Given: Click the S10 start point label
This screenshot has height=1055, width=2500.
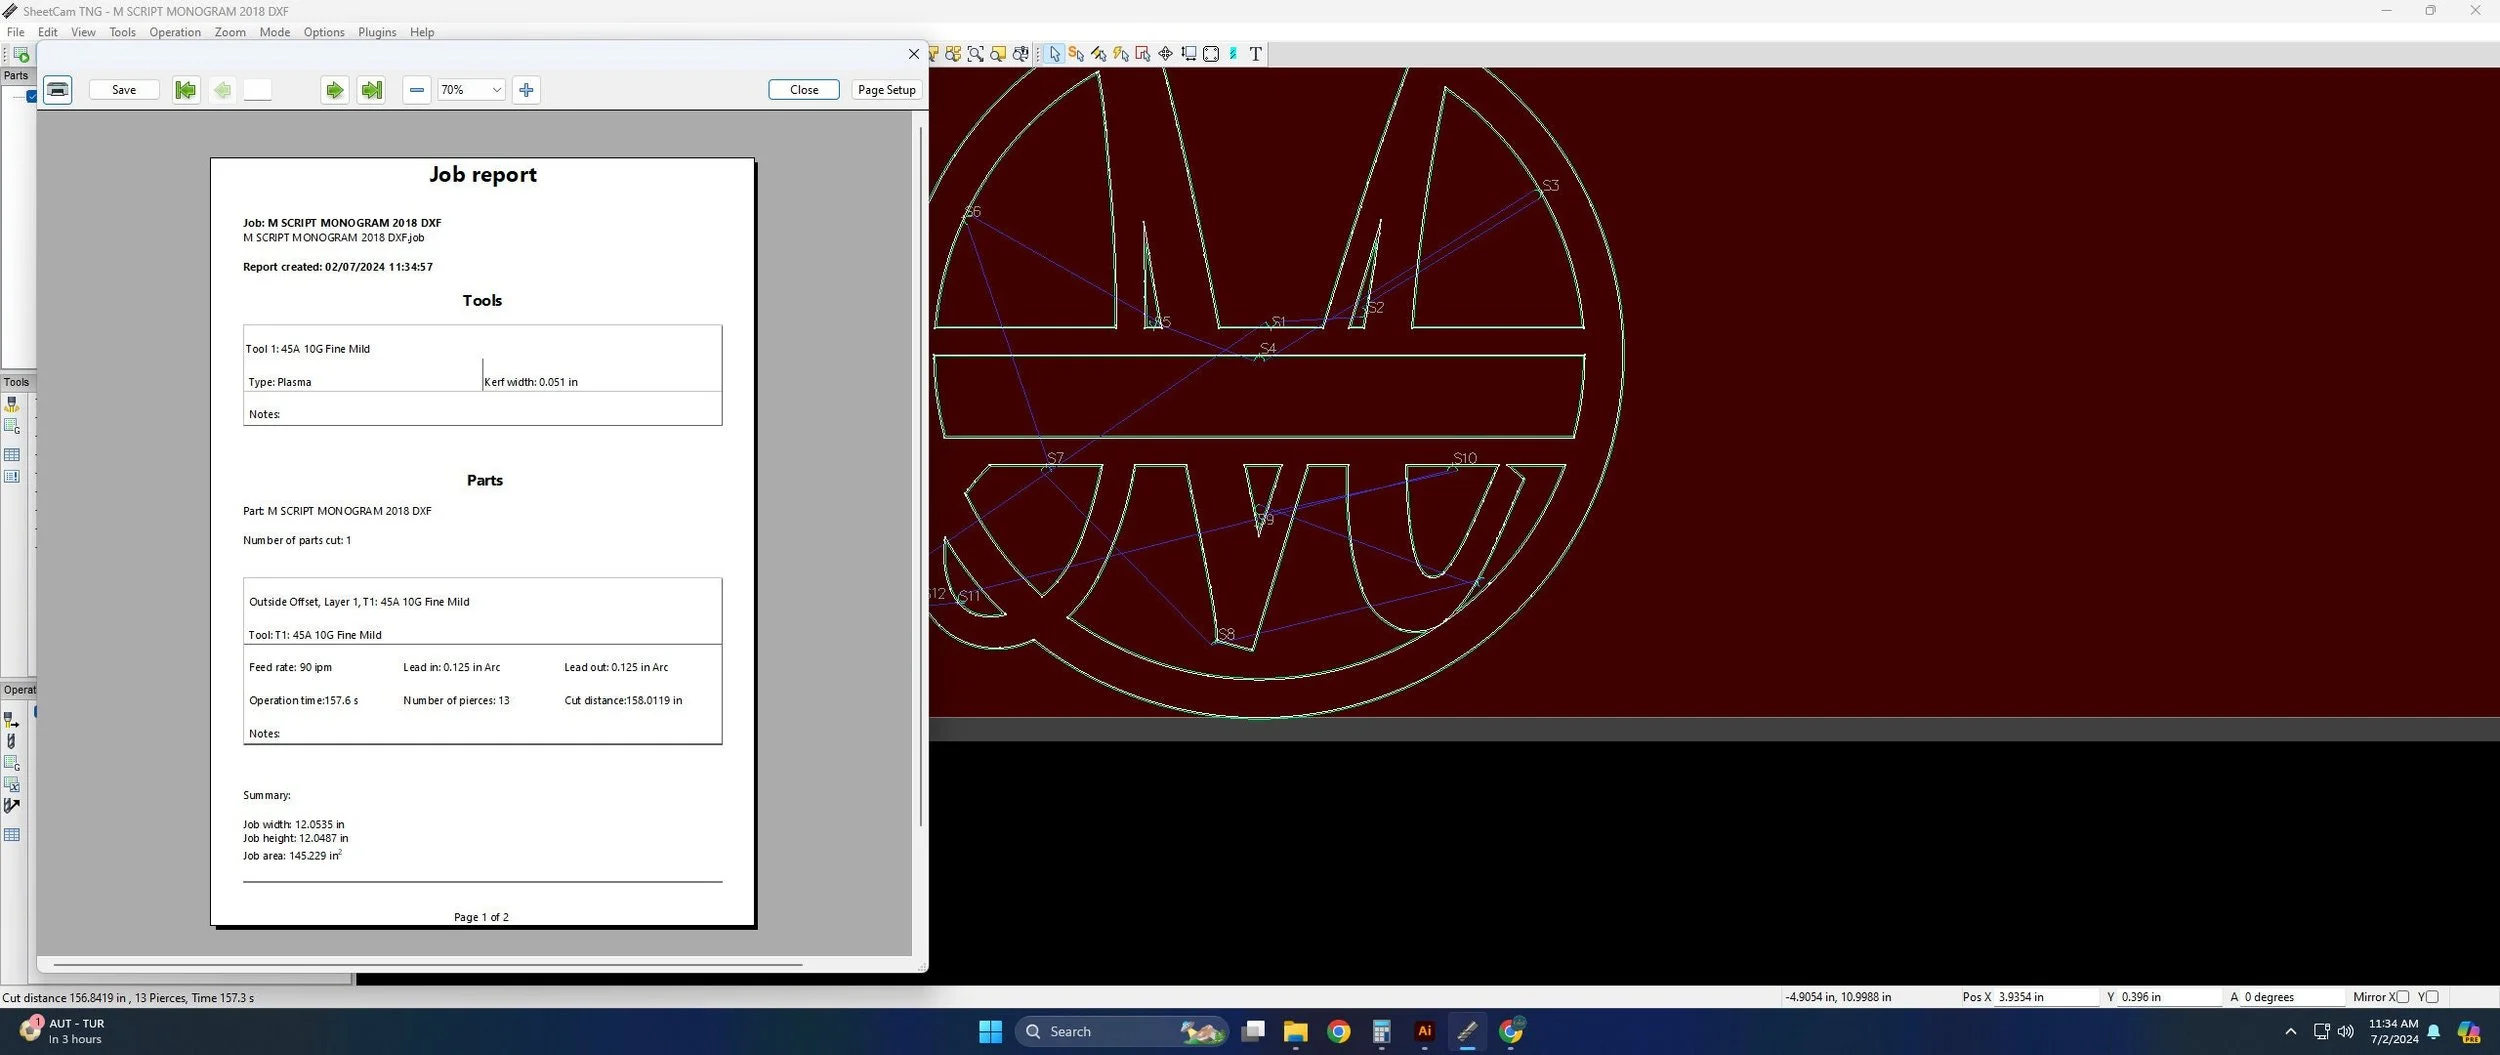Looking at the screenshot, I should [x=1465, y=458].
